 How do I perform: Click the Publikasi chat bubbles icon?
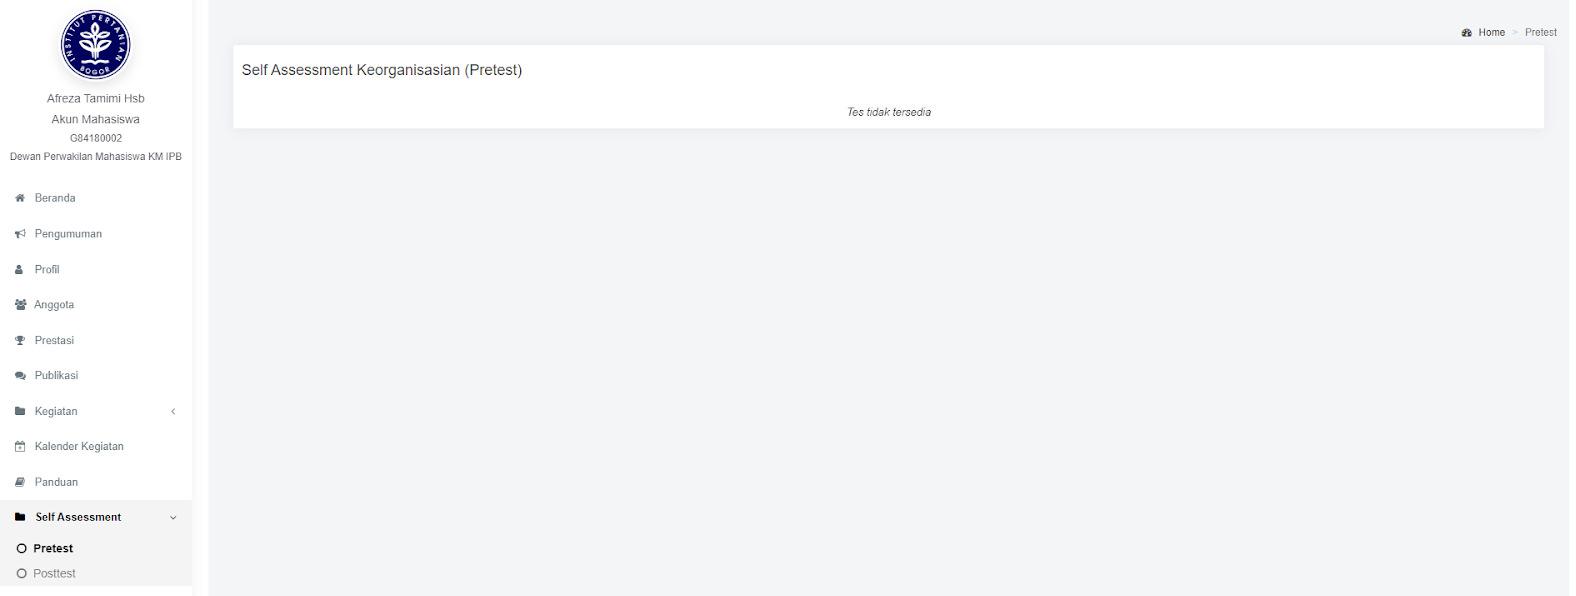coord(20,376)
